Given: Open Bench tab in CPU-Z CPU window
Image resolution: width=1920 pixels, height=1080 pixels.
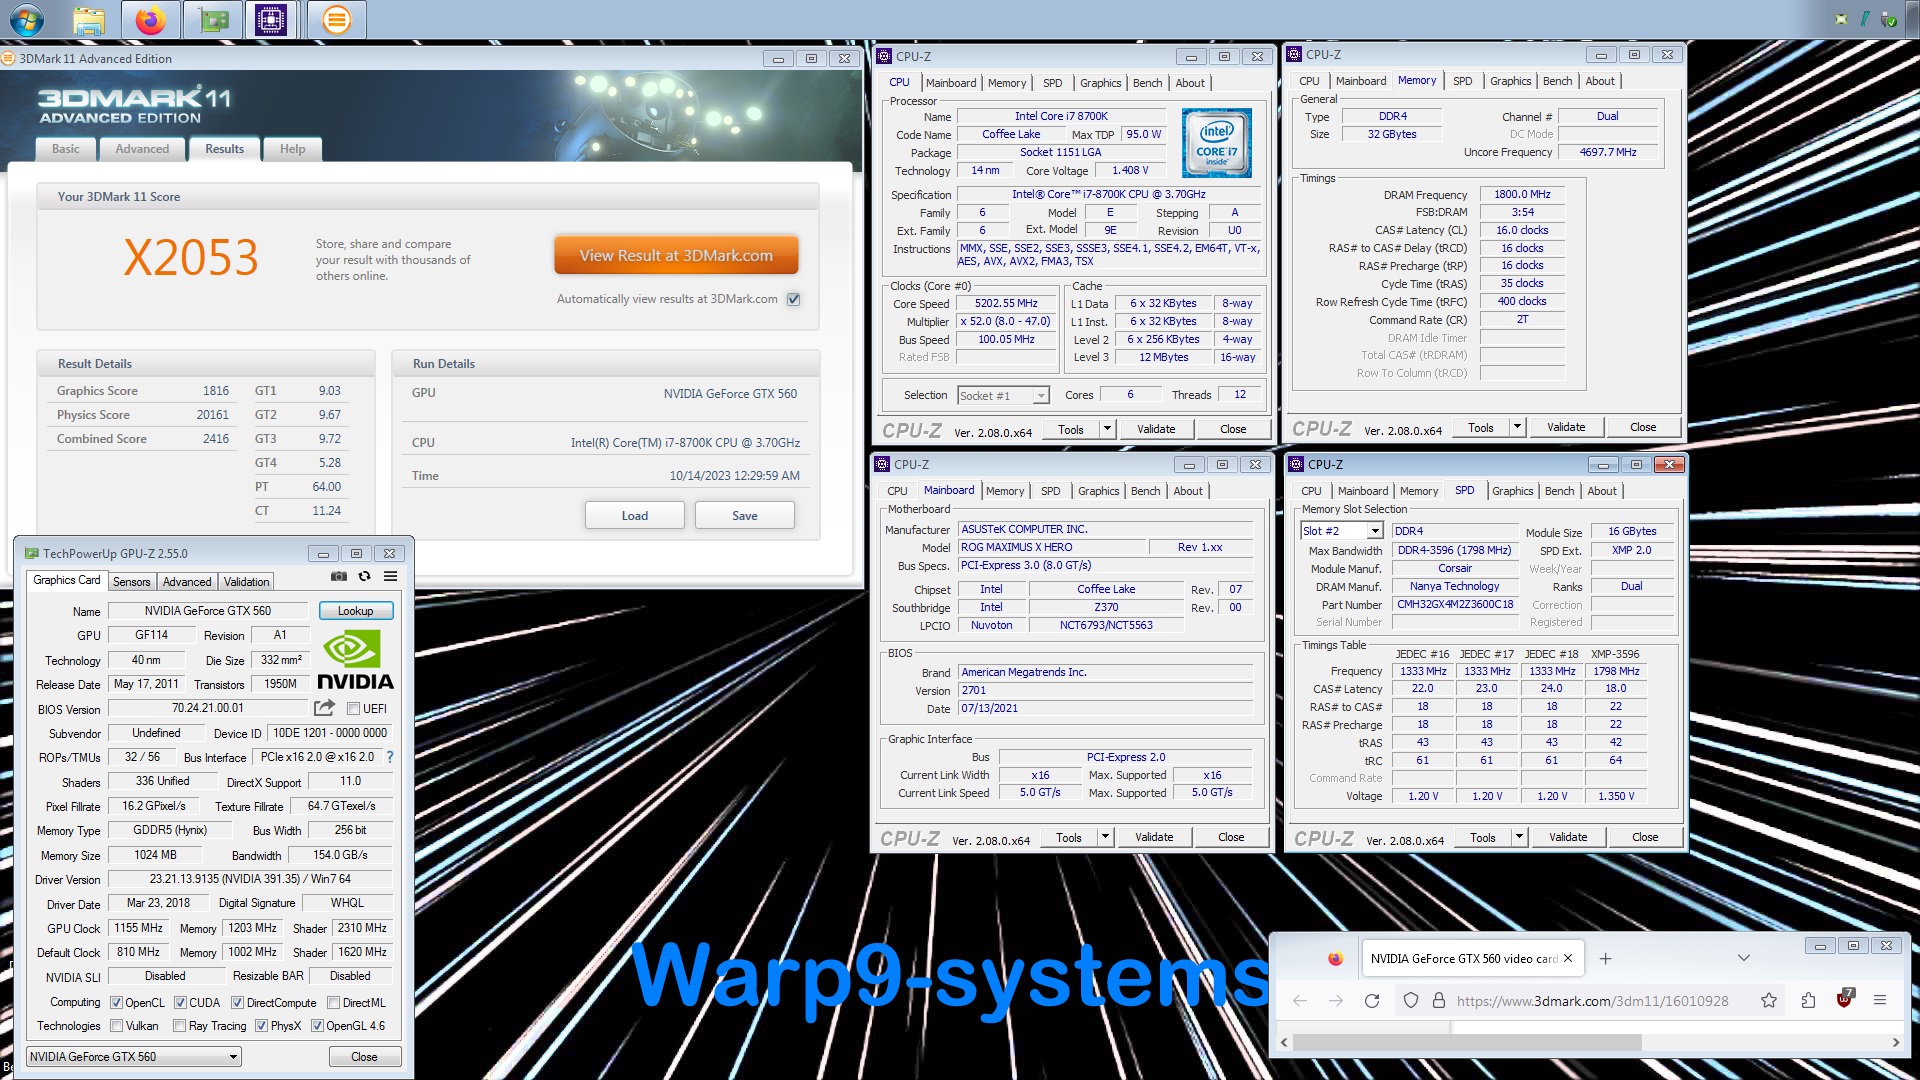Looking at the screenshot, I should (x=1147, y=83).
